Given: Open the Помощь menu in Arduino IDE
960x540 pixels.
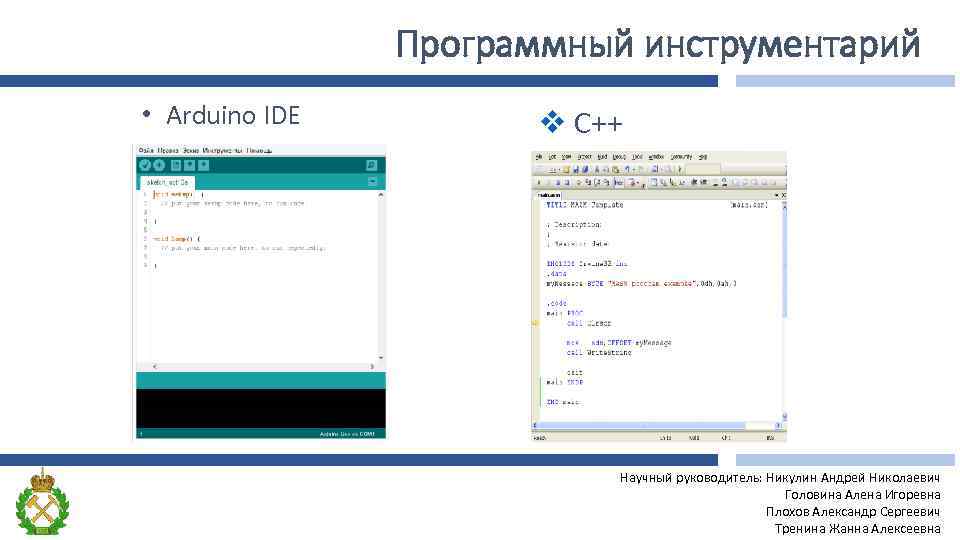Looking at the screenshot, I should [x=259, y=150].
